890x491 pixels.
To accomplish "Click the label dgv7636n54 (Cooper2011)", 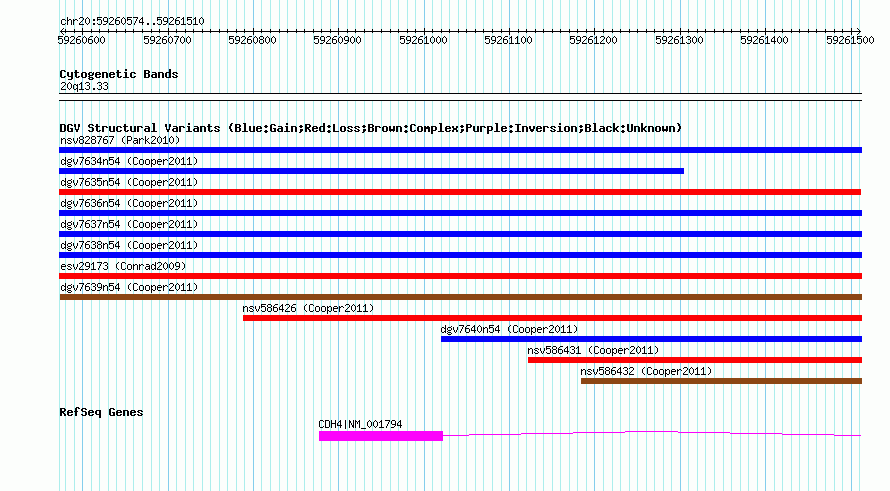I will (x=129, y=203).
